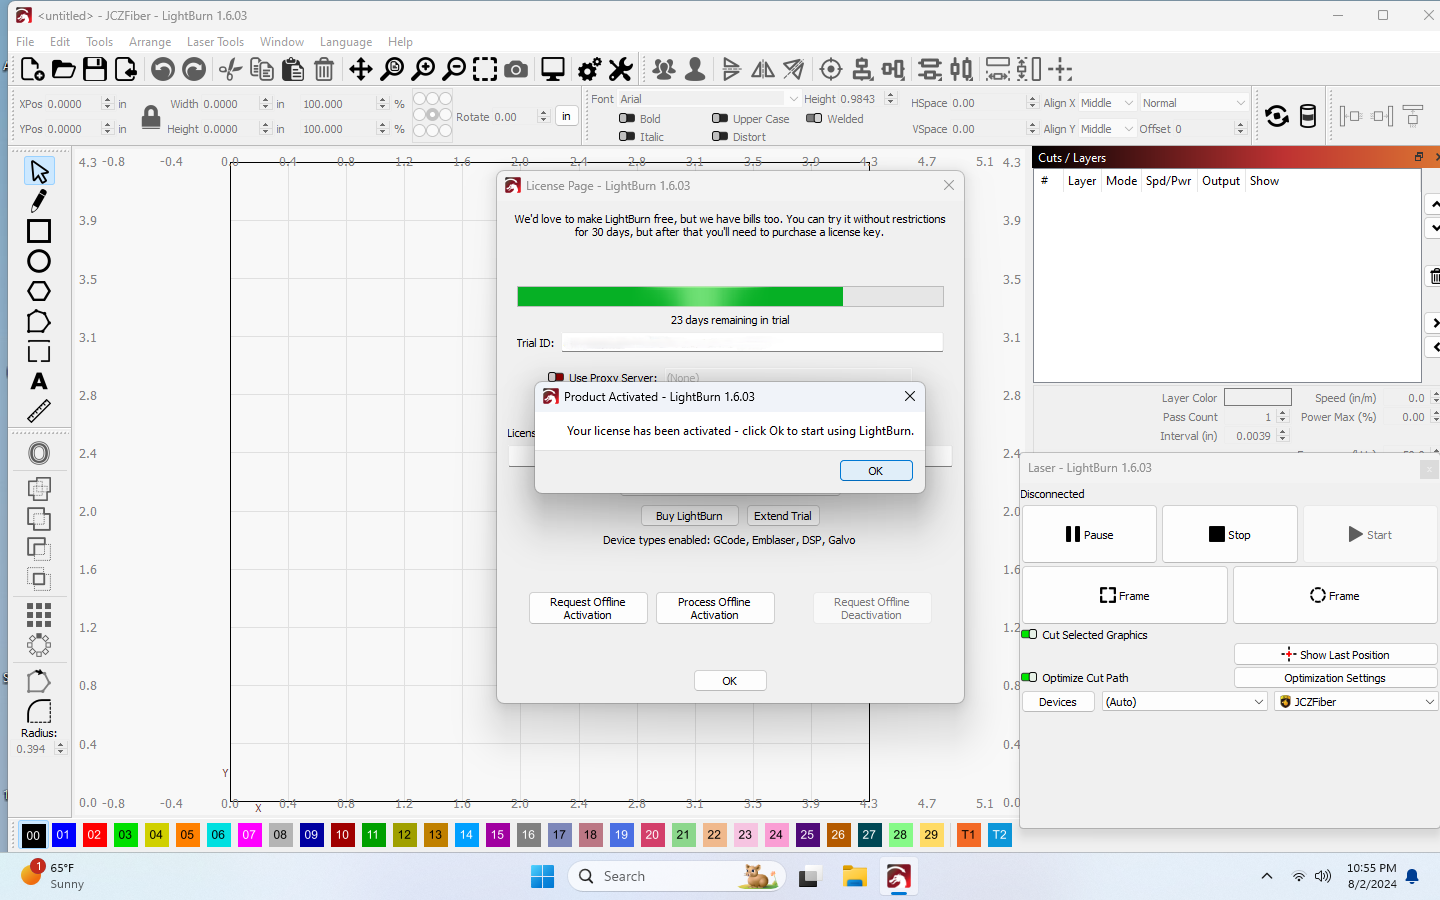The image size is (1440, 900).
Task: Toggle Cut Selected Graphics switch
Action: tap(1029, 634)
